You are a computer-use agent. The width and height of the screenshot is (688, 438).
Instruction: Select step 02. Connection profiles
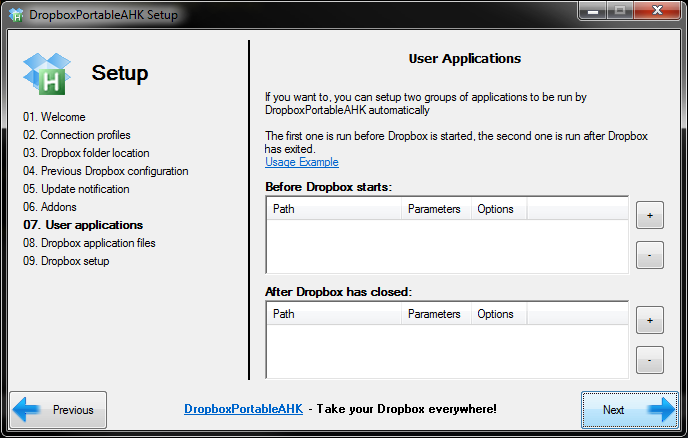[77, 135]
